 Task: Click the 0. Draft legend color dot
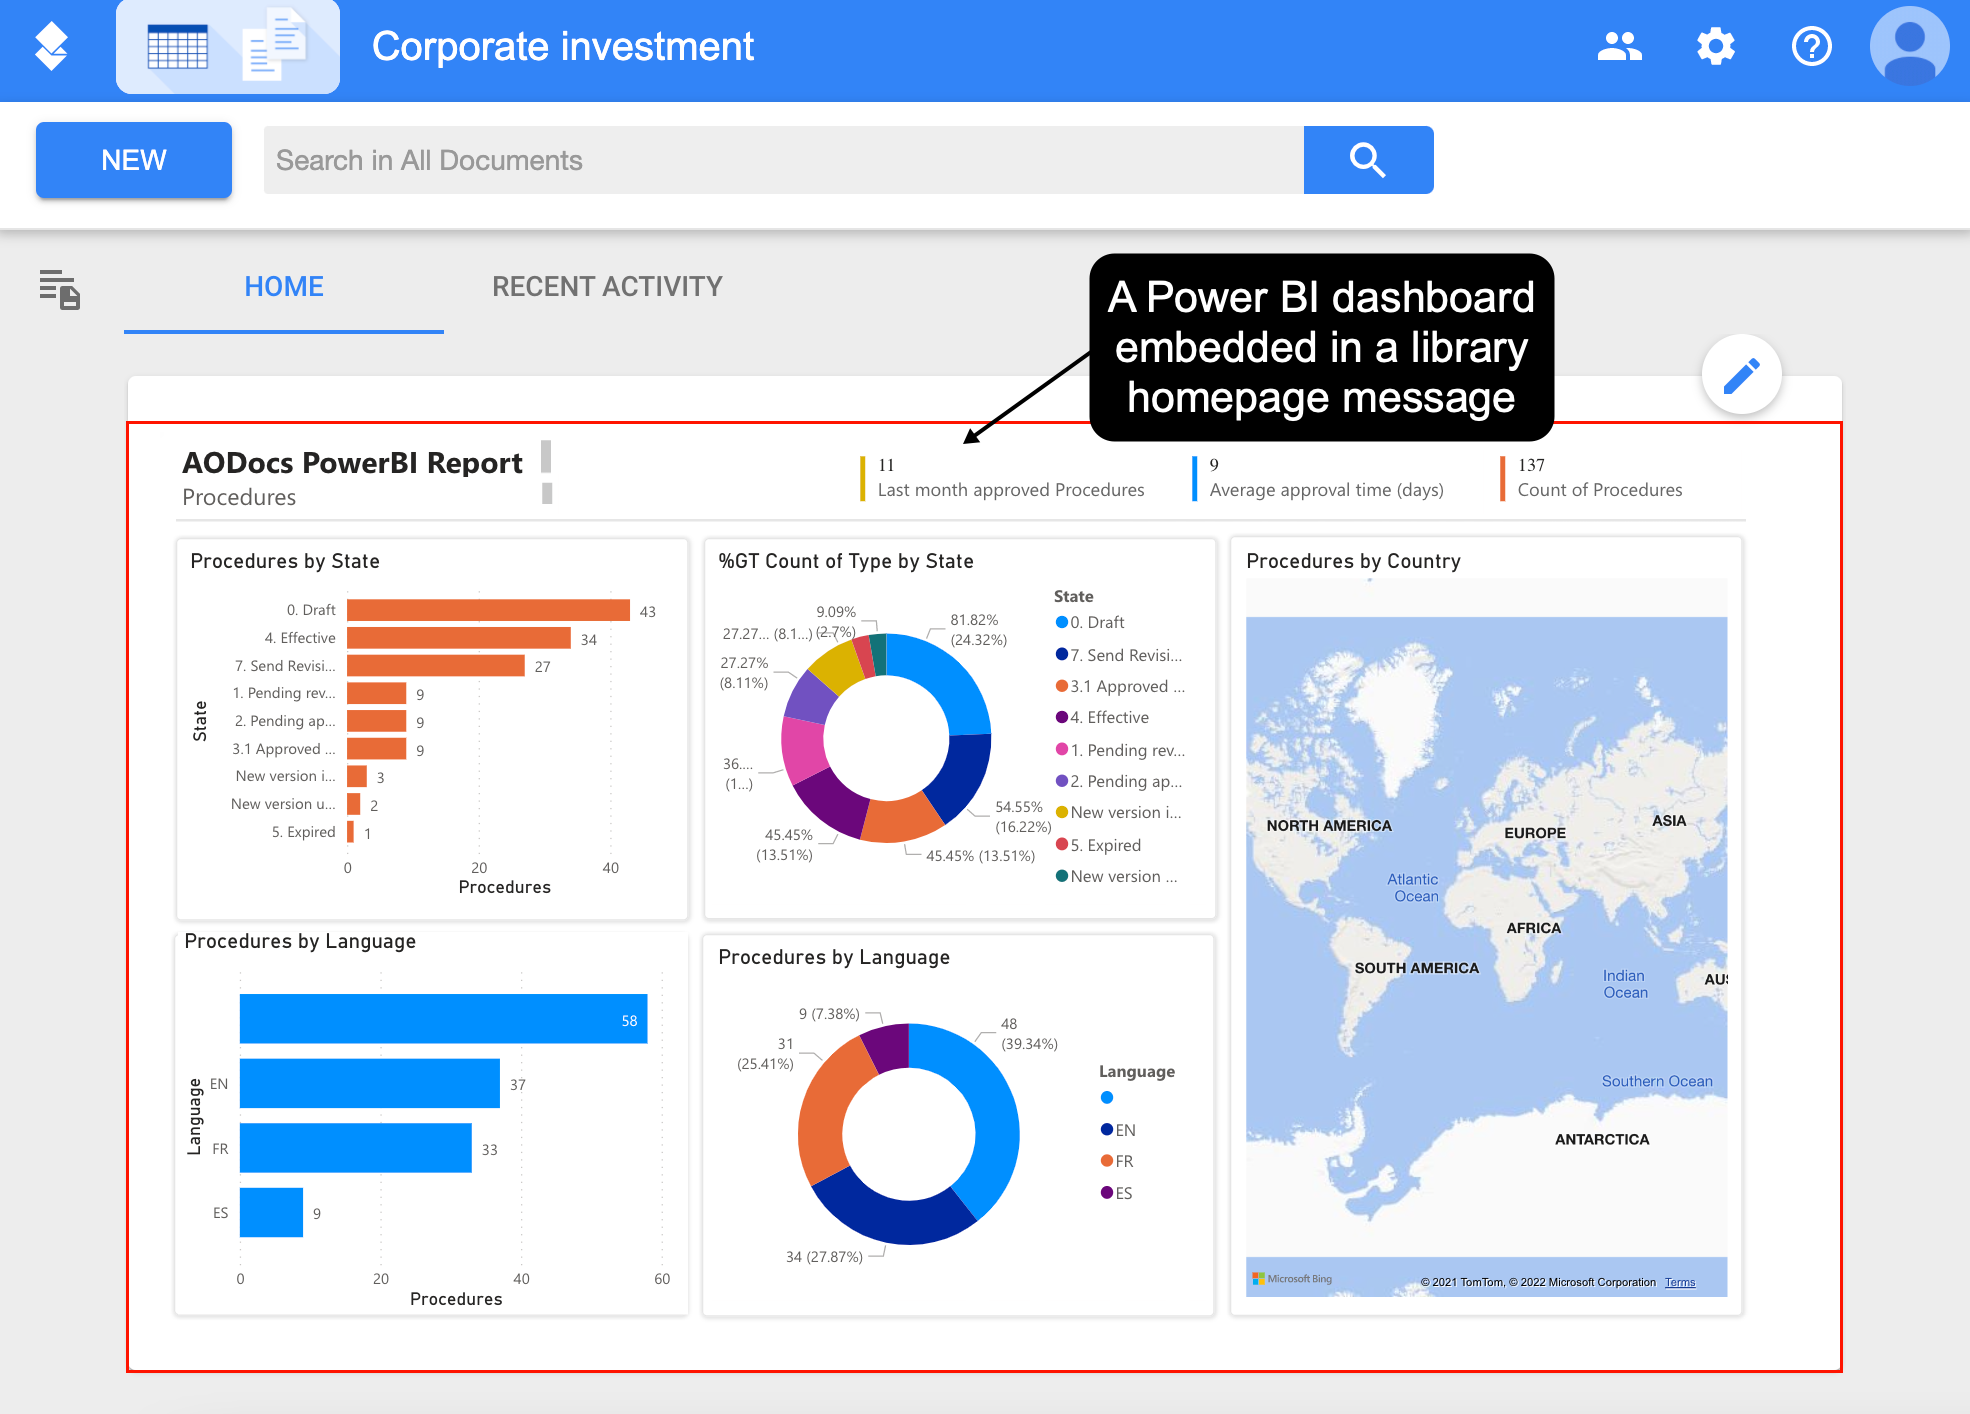click(1062, 622)
